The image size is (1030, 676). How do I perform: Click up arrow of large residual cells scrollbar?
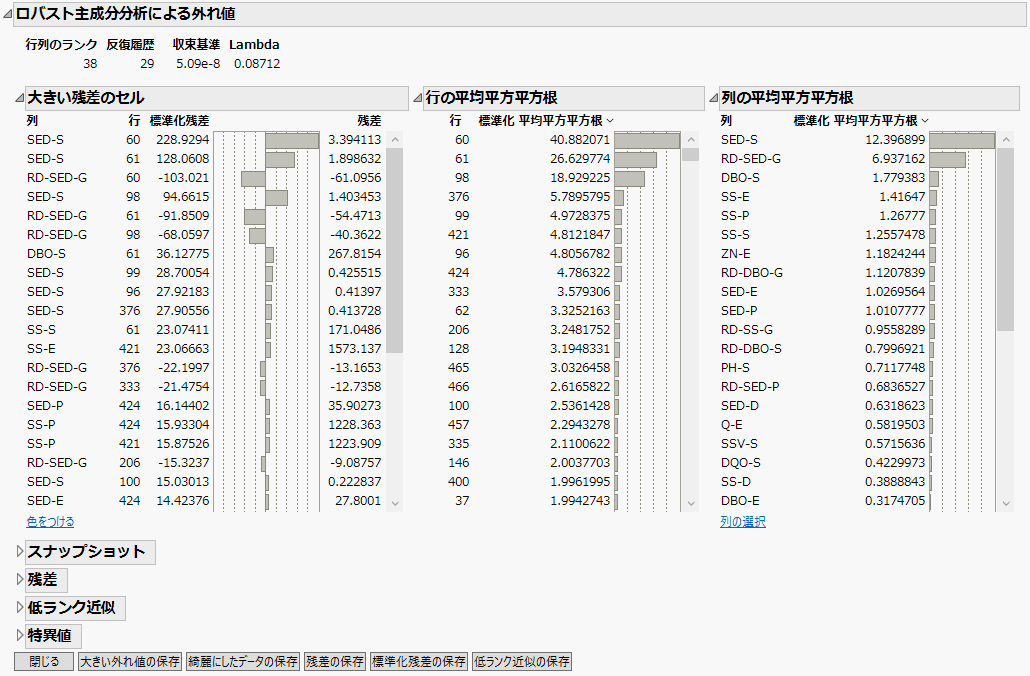[395, 139]
